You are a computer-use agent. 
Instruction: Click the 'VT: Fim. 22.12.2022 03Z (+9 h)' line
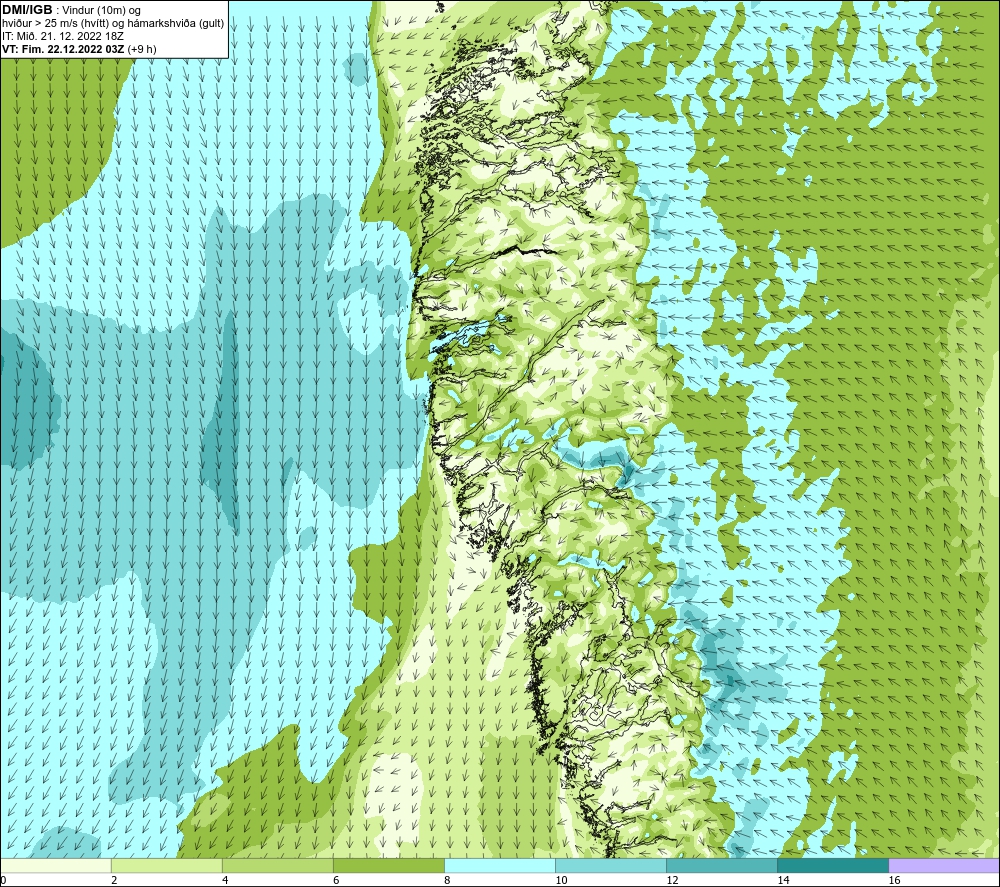coord(79,49)
